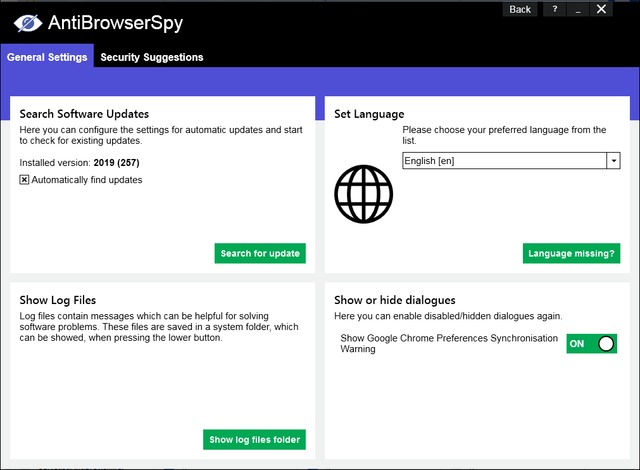Switch to the General Settings tab
Screen dimensions: 640x470
47,57
